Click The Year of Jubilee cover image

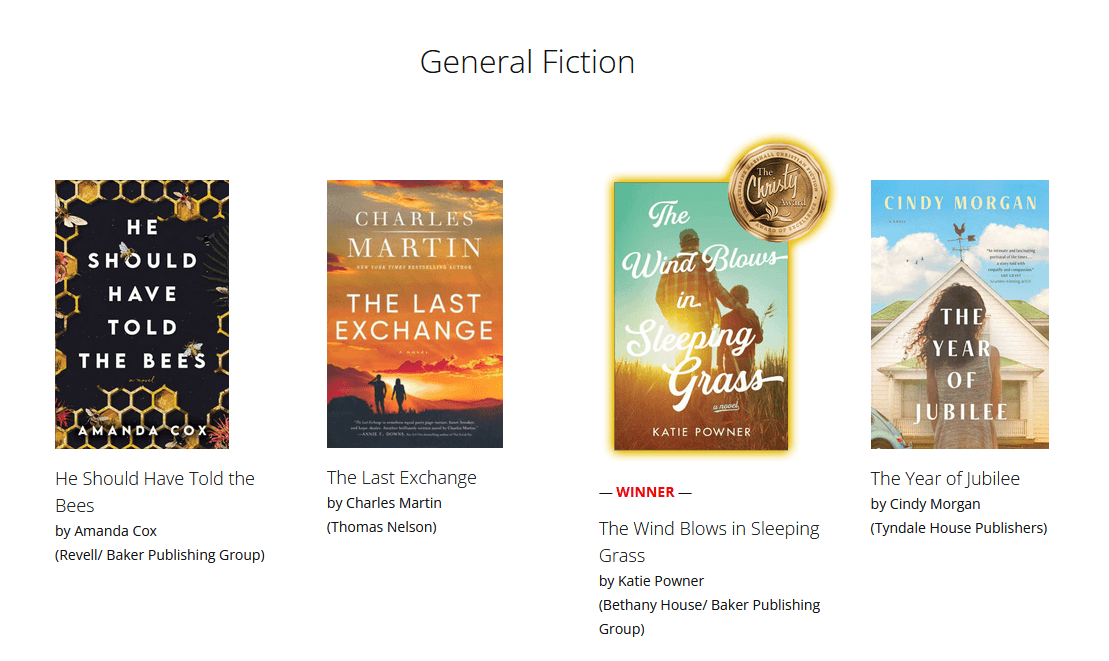coord(959,314)
